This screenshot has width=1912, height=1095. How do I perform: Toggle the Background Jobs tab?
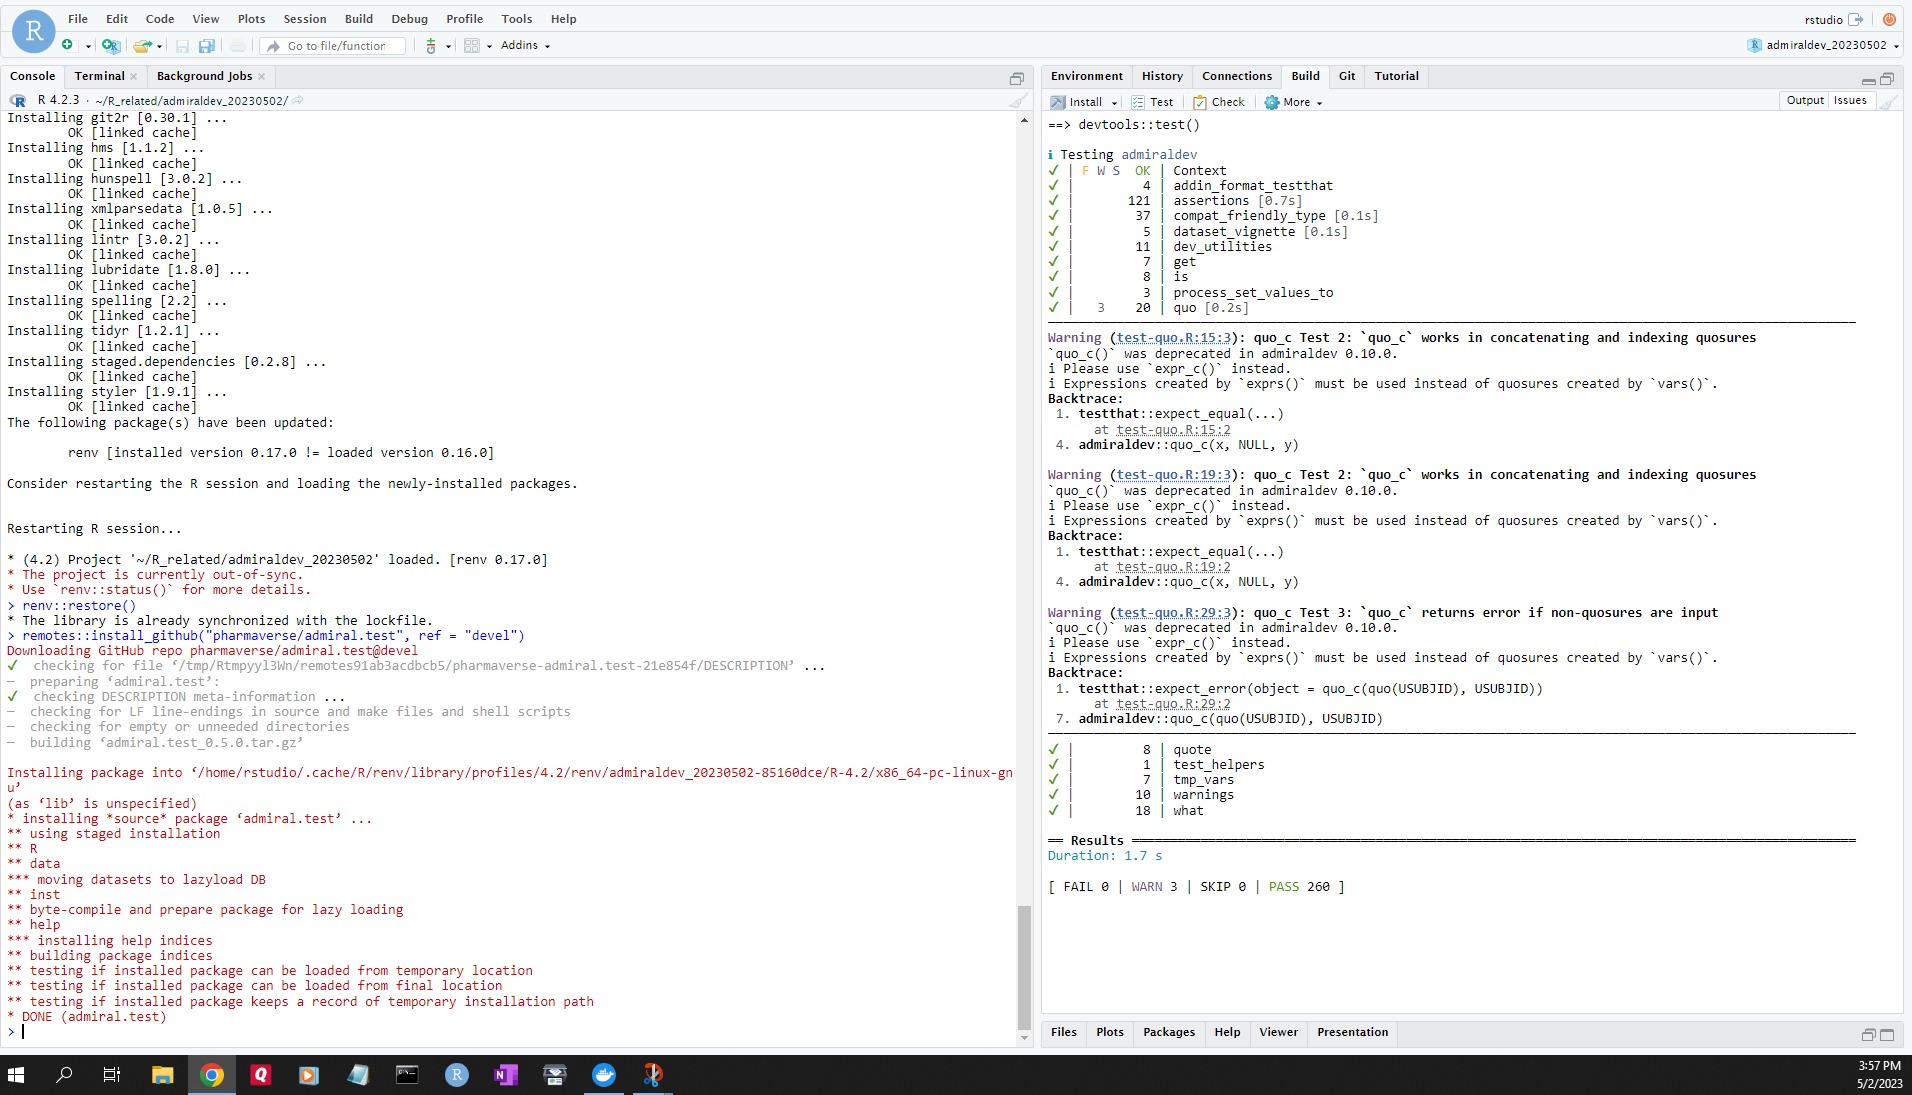point(203,76)
